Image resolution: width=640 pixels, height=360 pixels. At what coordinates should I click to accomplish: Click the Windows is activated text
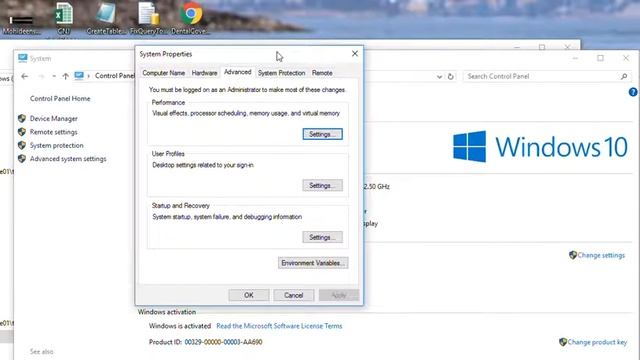[180, 326]
